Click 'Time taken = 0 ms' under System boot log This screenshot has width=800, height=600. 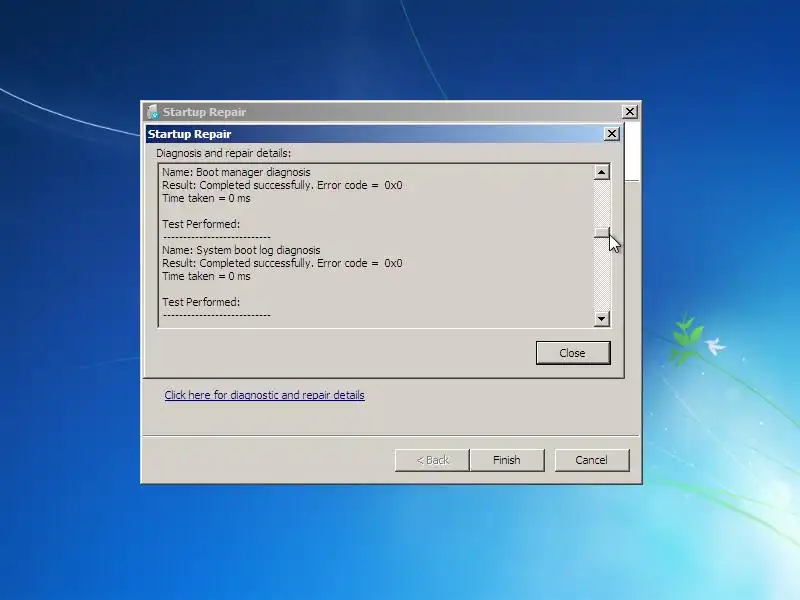206,277
